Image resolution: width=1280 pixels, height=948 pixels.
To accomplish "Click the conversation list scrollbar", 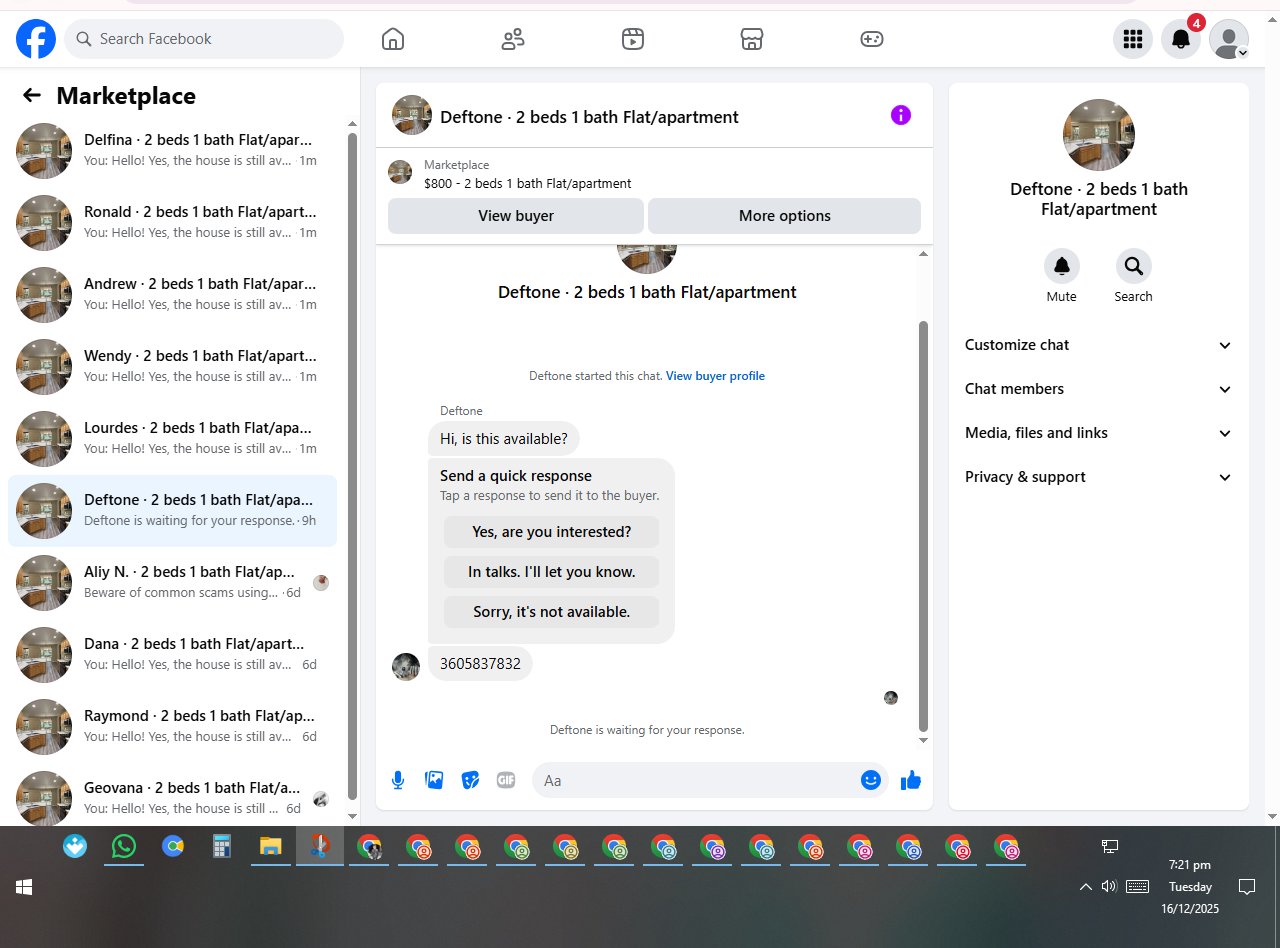I will pos(352,465).
